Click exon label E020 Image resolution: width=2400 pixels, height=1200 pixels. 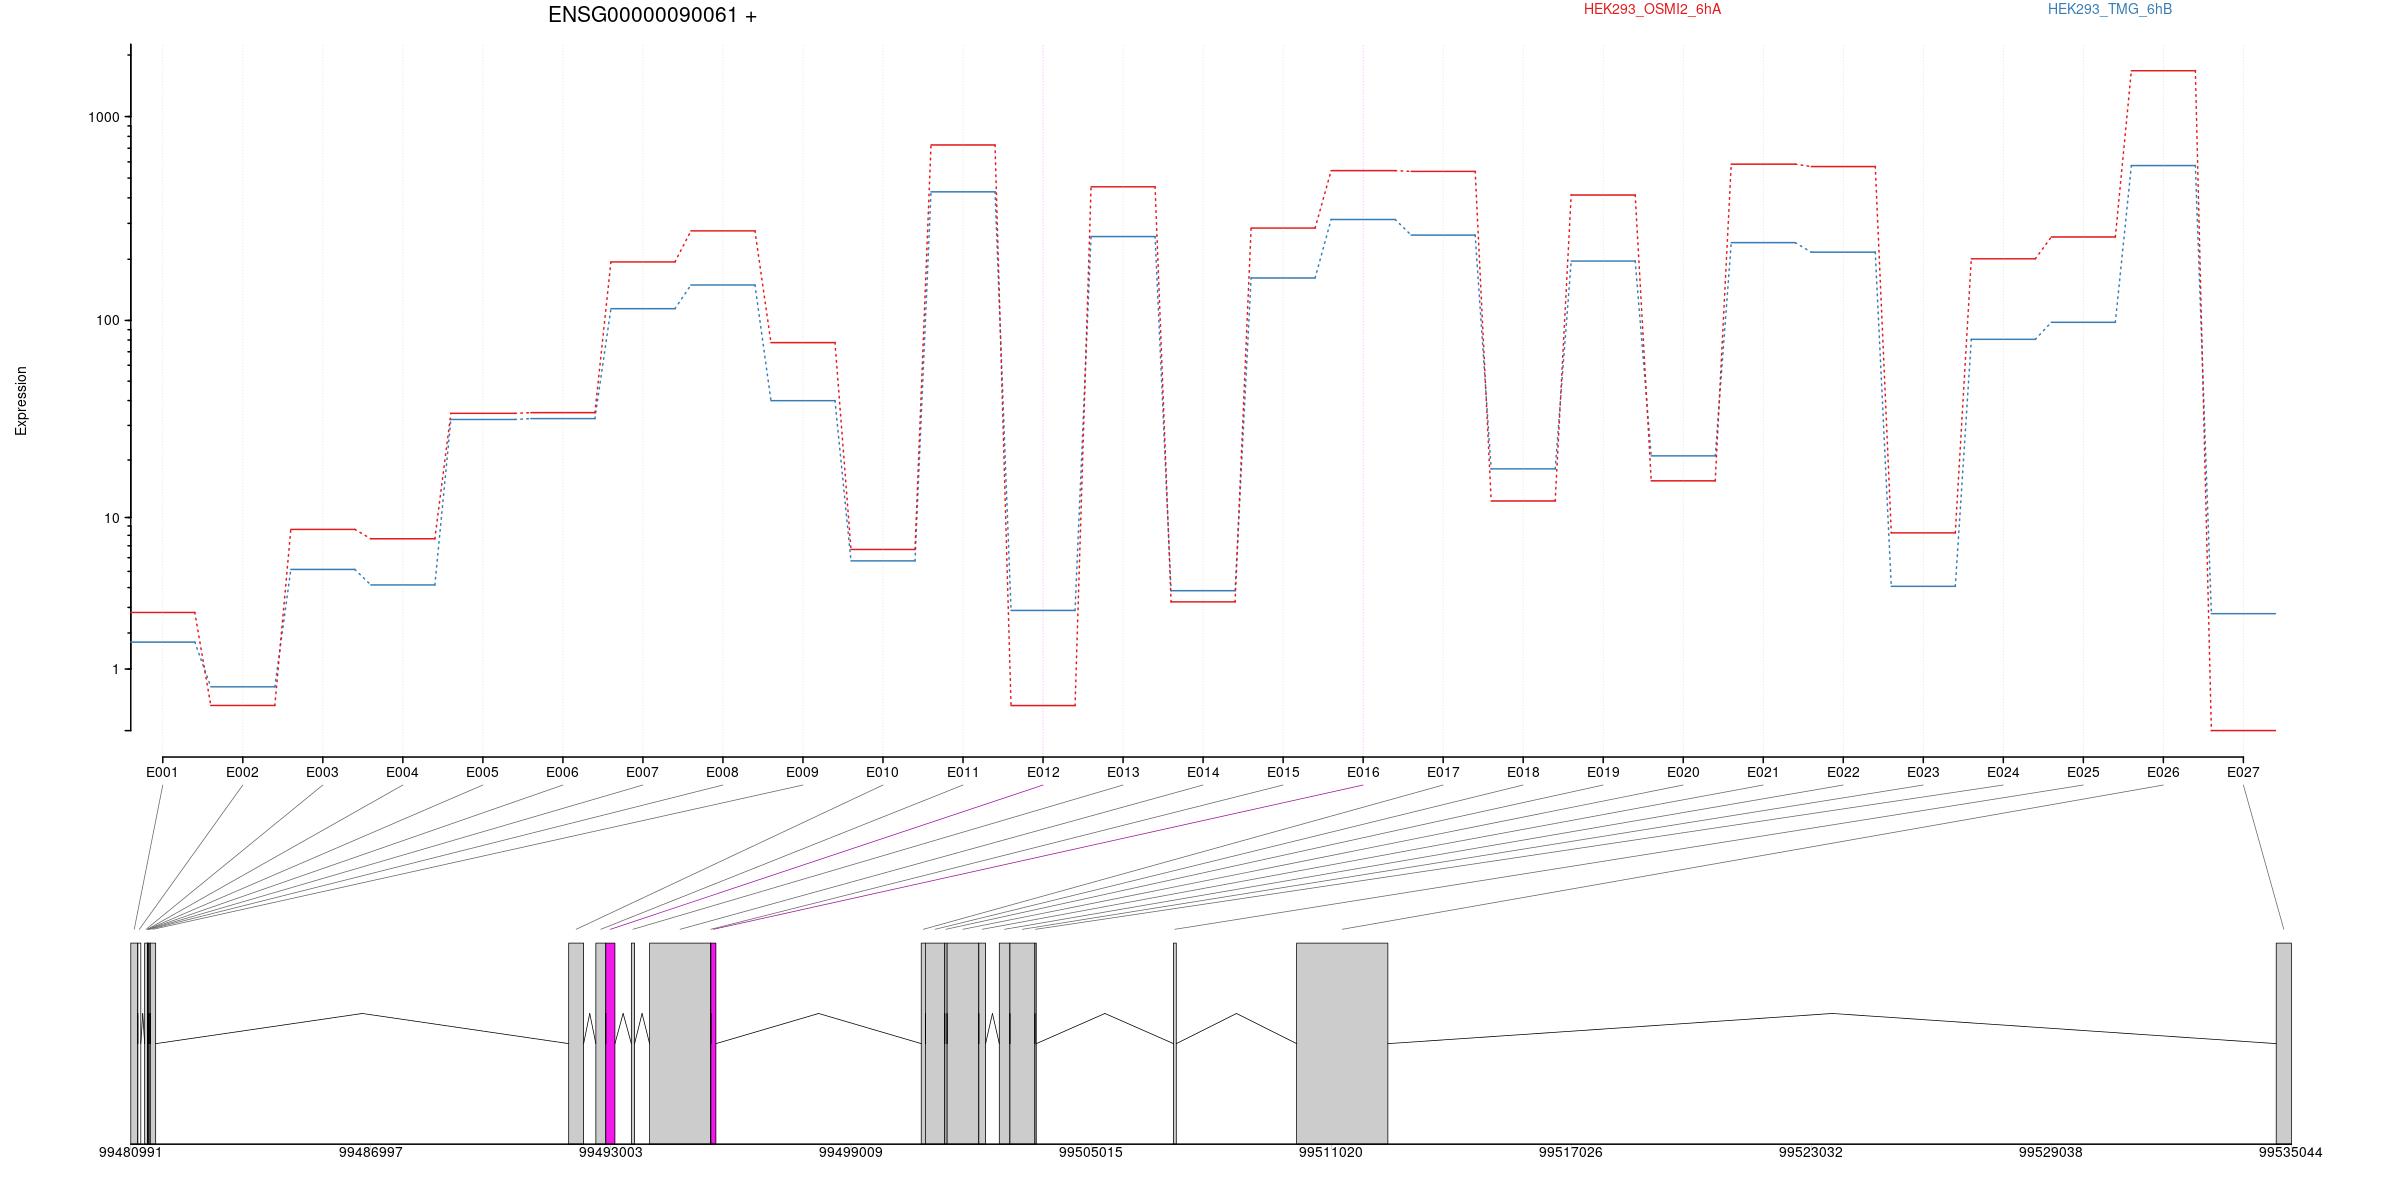tap(1683, 772)
